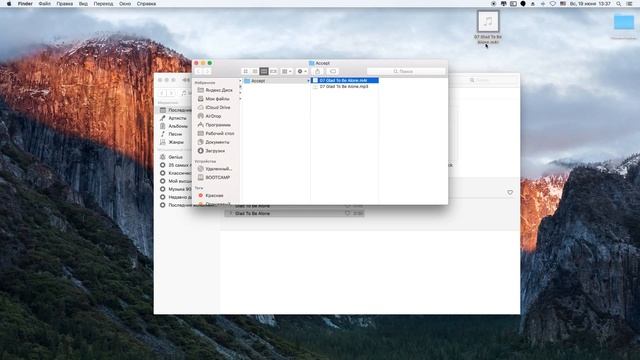Open the Finder arrange-by dropdown
Image resolution: width=640 pixels, height=360 pixels.
coord(287,71)
